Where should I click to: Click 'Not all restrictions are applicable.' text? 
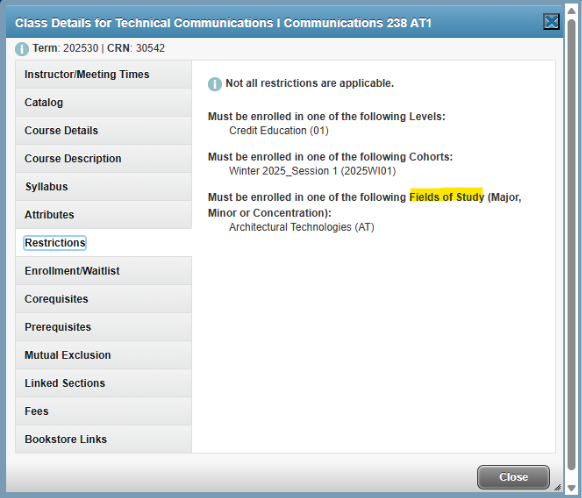[x=310, y=83]
